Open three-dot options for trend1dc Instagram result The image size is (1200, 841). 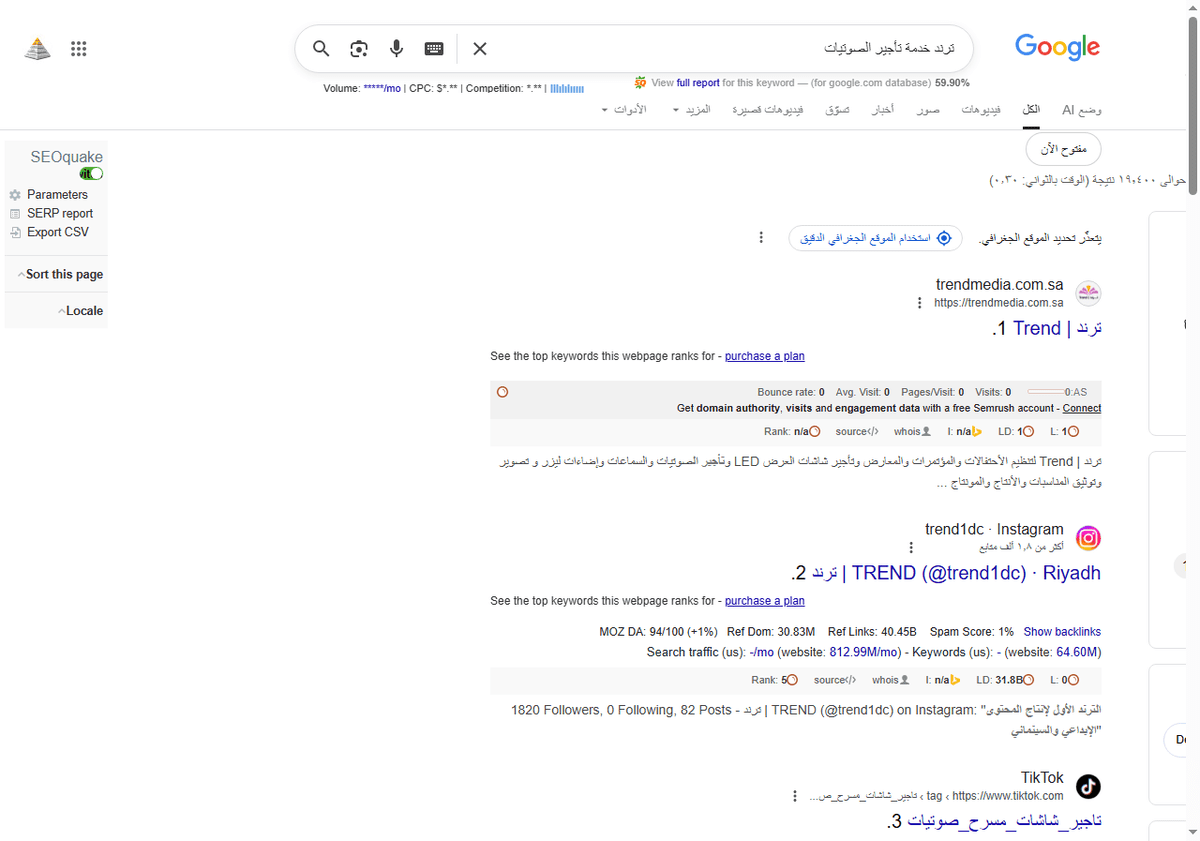pyautogui.click(x=910, y=548)
